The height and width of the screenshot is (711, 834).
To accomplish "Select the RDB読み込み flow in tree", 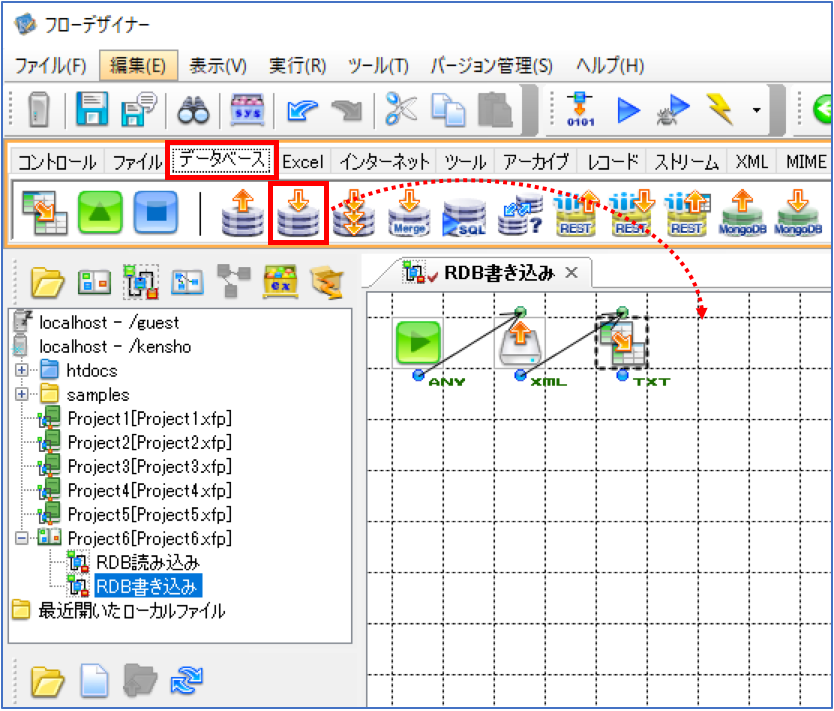I will (147, 562).
